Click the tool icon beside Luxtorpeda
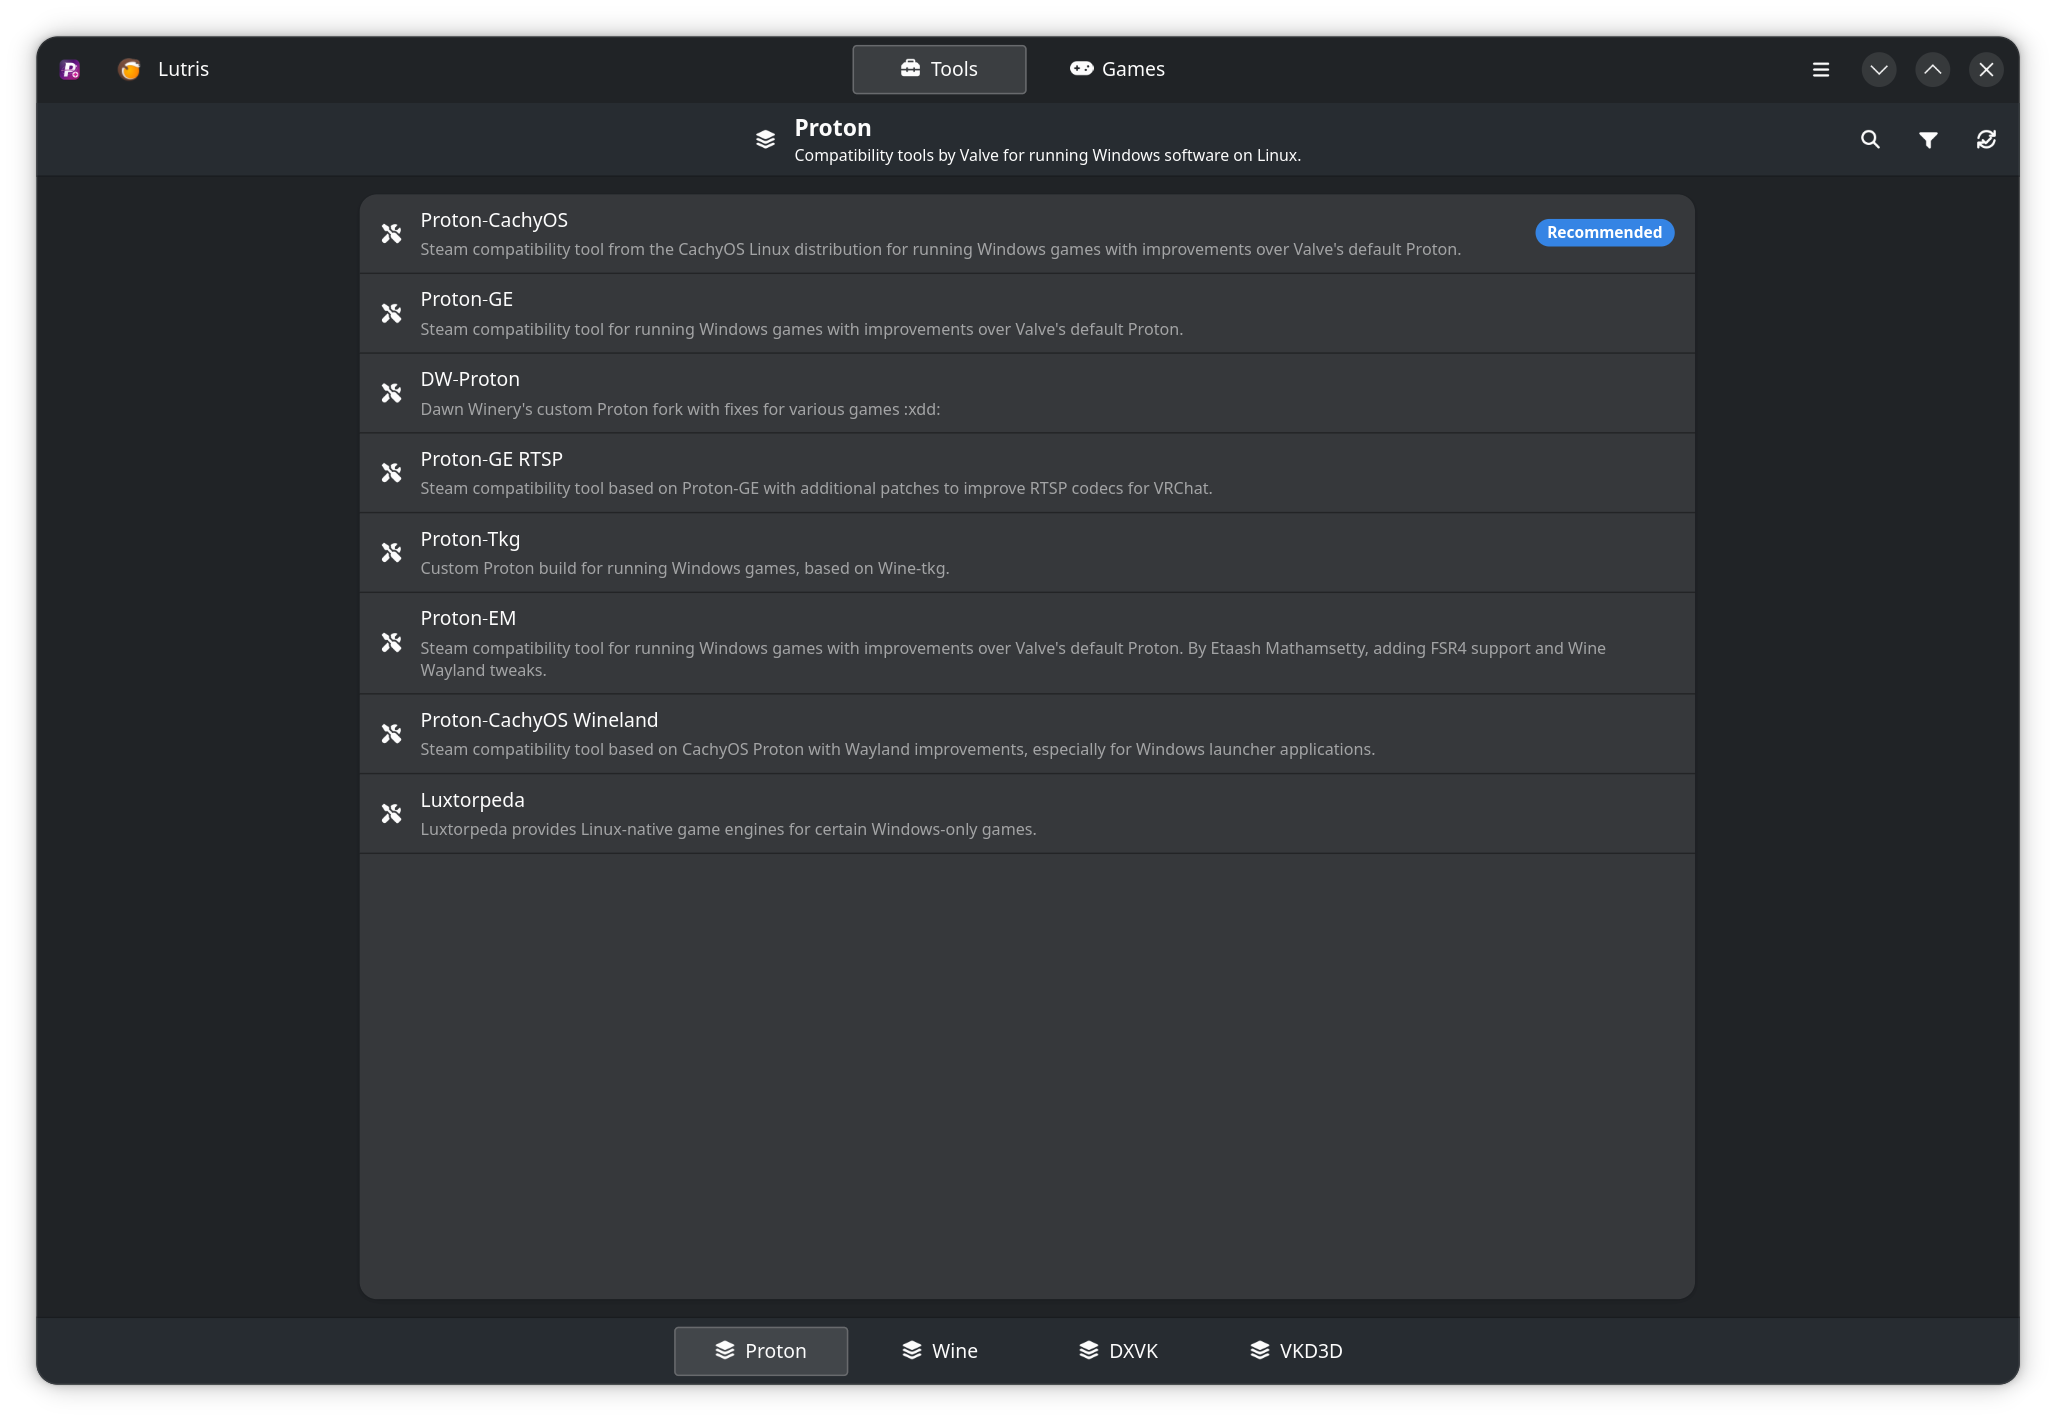The image size is (2056, 1421). (x=391, y=813)
